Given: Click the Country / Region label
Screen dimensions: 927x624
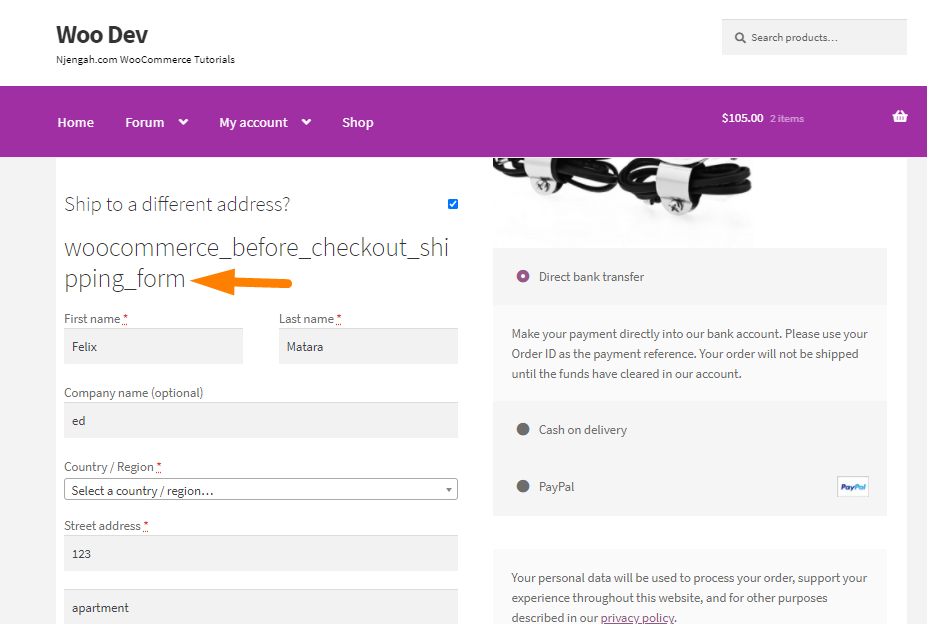Looking at the screenshot, I should (x=109, y=467).
